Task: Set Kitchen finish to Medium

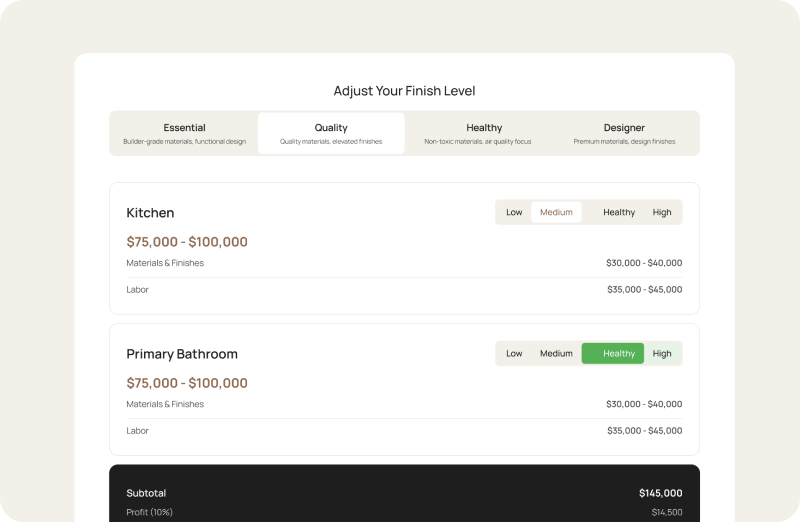Action: pyautogui.click(x=556, y=212)
